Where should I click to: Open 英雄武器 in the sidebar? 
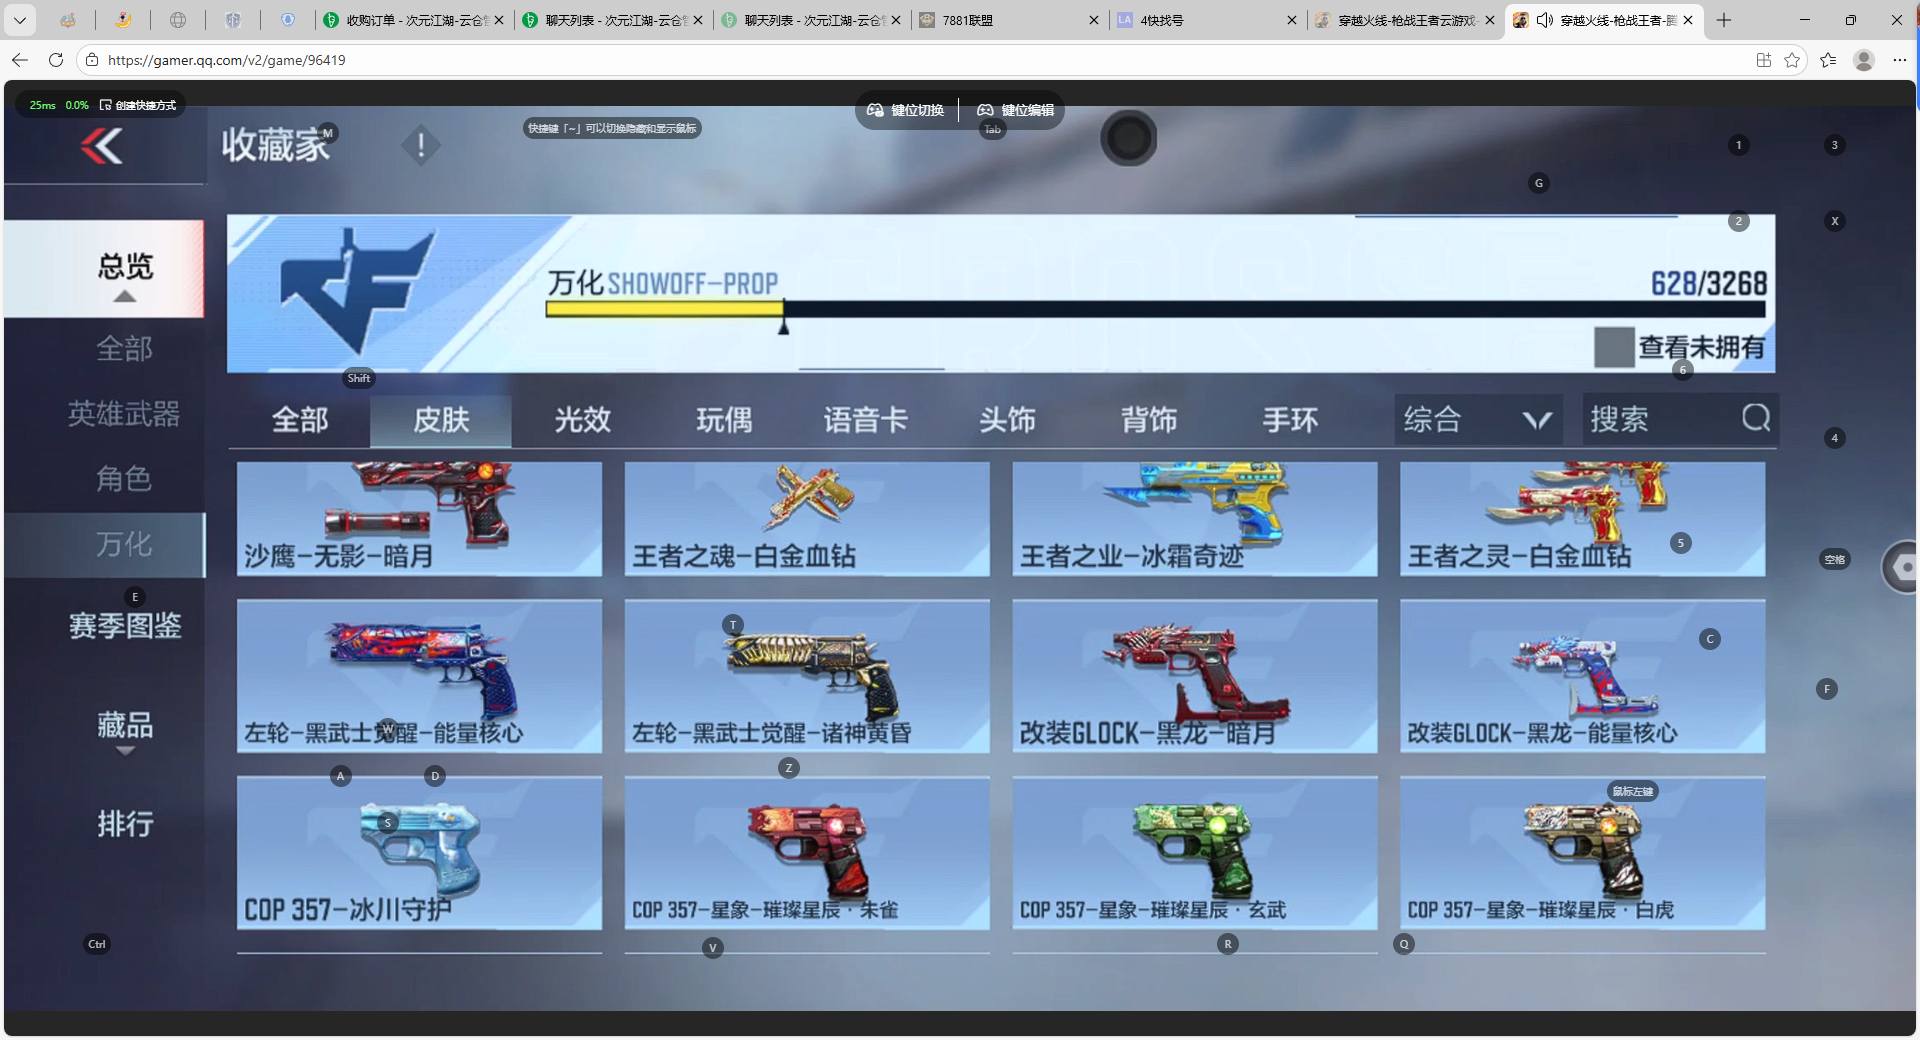pyautogui.click(x=124, y=414)
